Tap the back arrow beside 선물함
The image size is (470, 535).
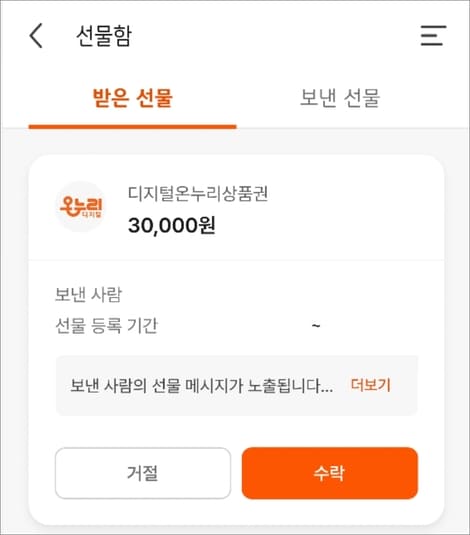(x=36, y=35)
